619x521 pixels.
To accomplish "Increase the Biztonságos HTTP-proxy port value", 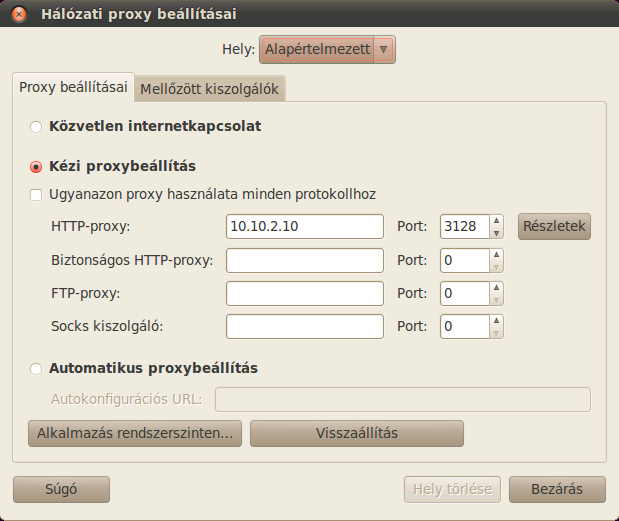I will pos(496,255).
